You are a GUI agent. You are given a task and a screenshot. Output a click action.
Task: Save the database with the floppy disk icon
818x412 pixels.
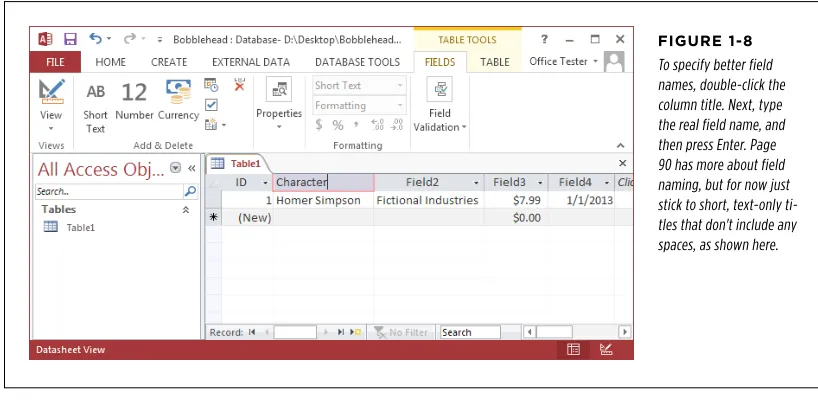(70, 39)
